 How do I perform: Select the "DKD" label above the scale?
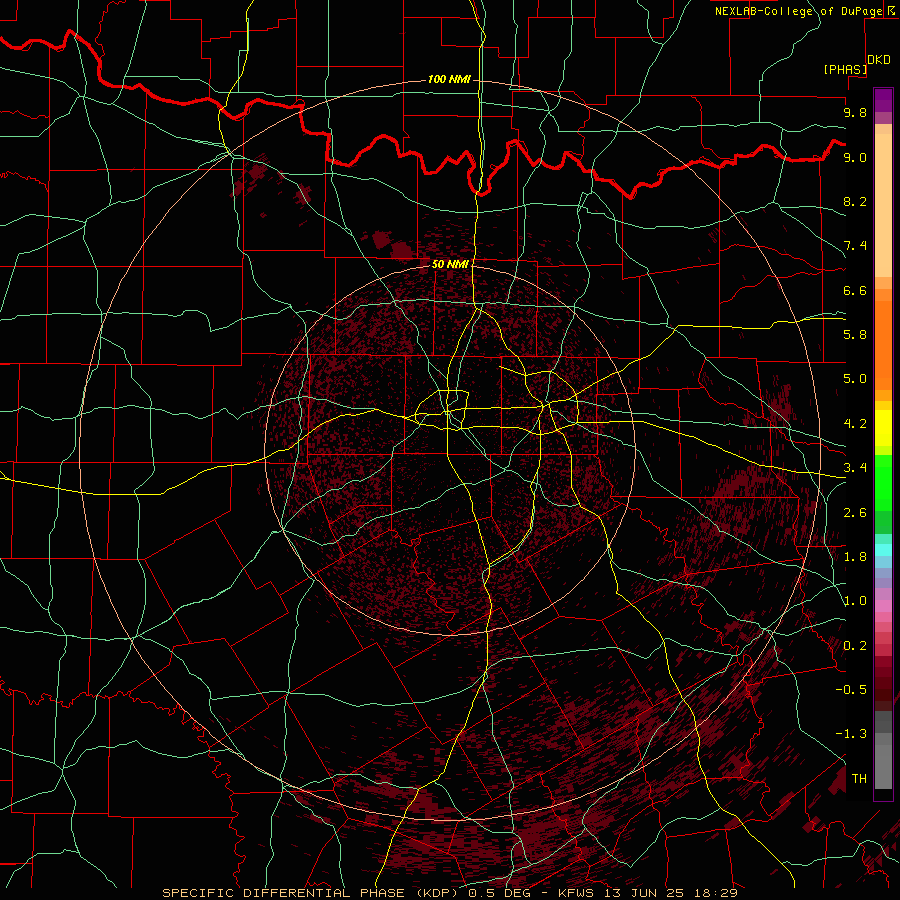[x=879, y=60]
